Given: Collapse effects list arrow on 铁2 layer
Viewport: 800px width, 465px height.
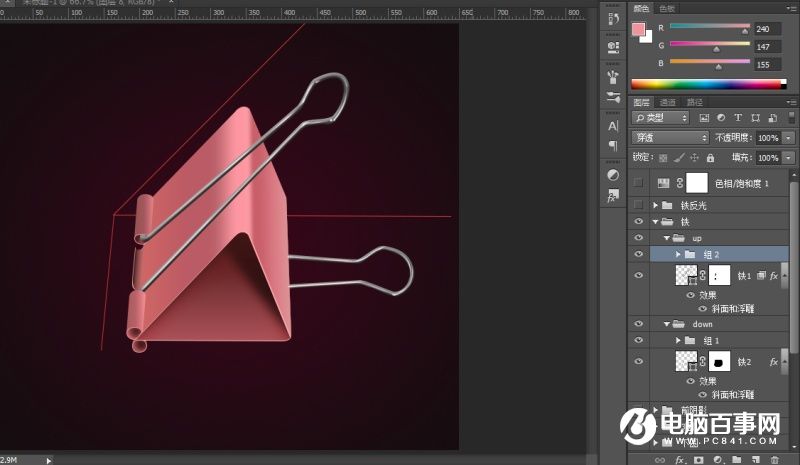Looking at the screenshot, I should tap(785, 361).
